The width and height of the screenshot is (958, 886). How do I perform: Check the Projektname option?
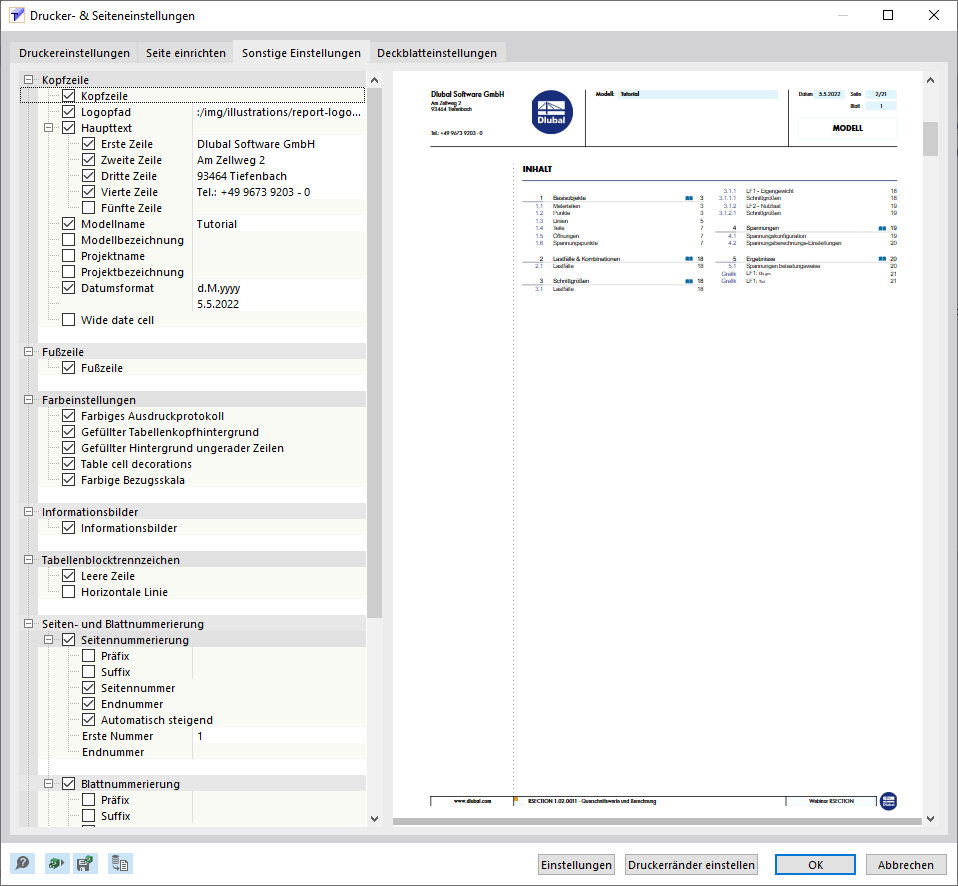(x=68, y=256)
